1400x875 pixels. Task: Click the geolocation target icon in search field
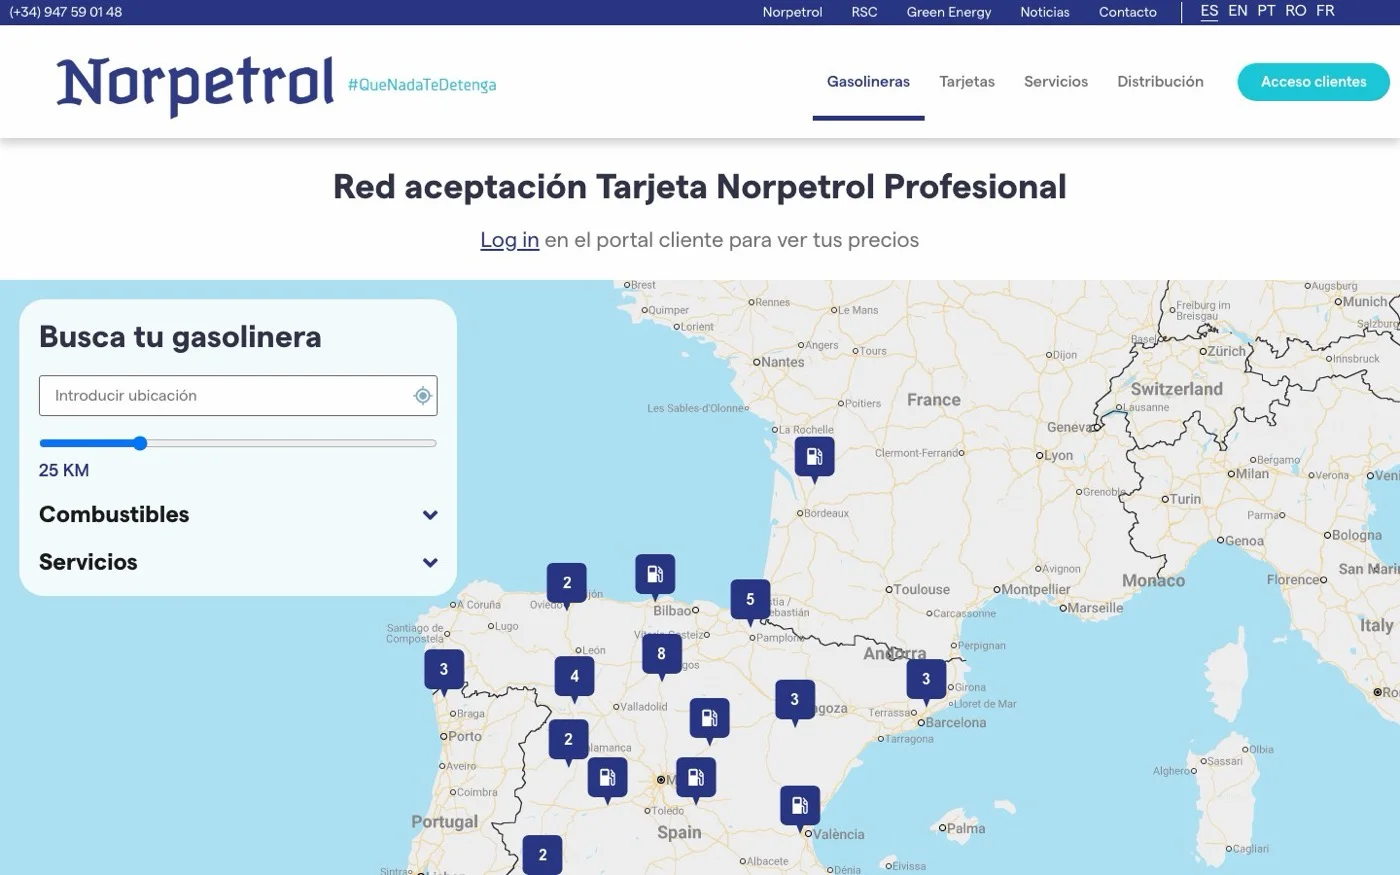pos(423,396)
